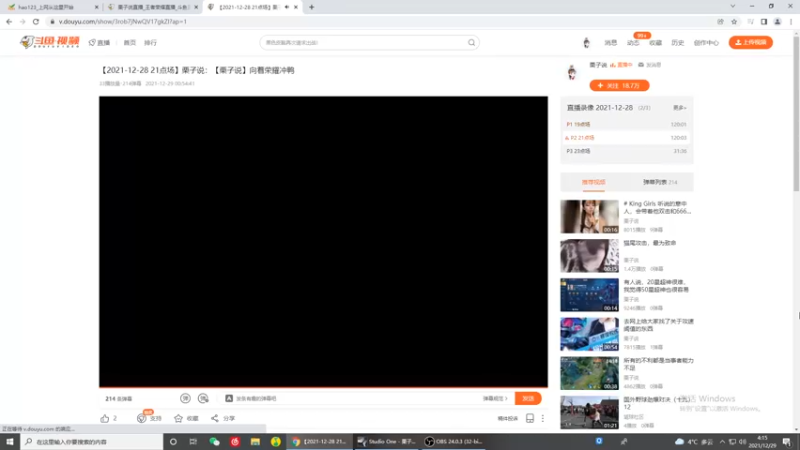The image size is (800, 450).
Task: Switch to the 弹幕列表 214 tab
Action: pyautogui.click(x=660, y=182)
